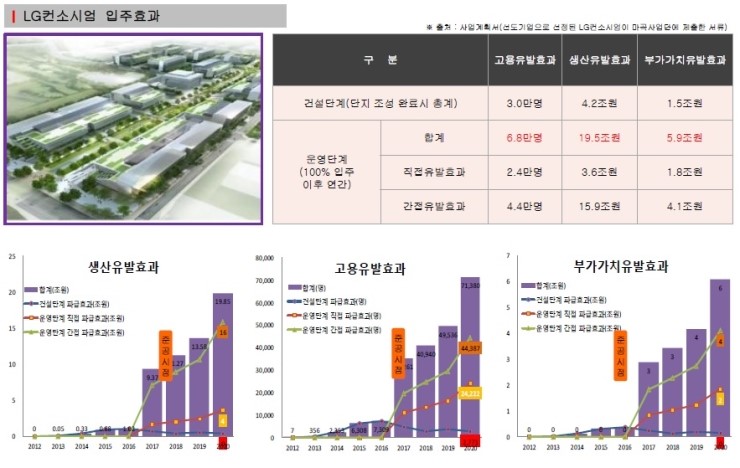Click the '80,000' y-axis label
The image size is (740, 468).
pos(264,259)
